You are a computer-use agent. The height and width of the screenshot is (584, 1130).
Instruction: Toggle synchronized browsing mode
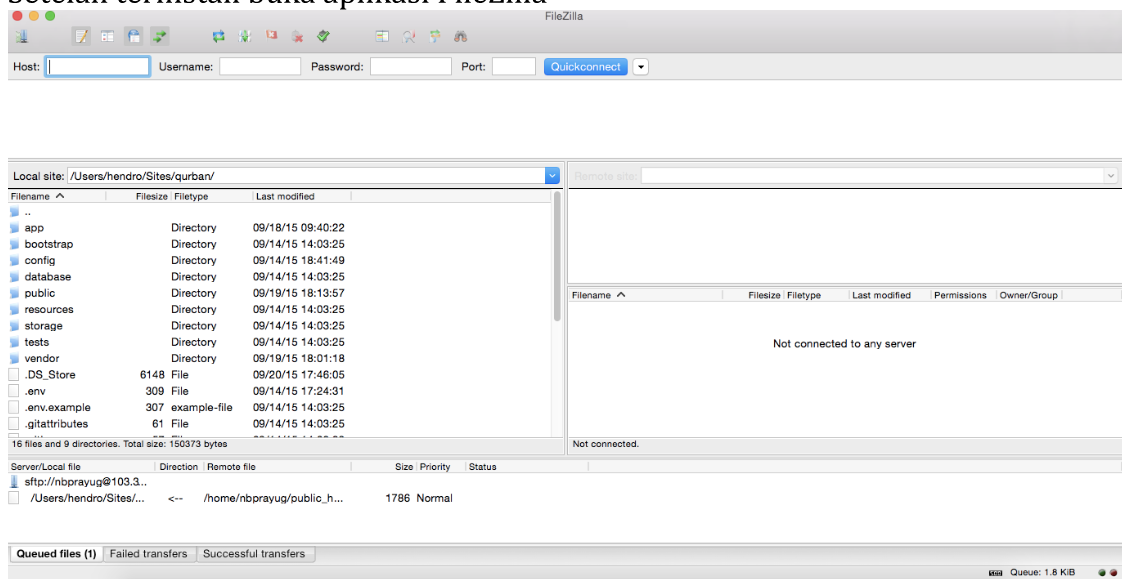(433, 33)
